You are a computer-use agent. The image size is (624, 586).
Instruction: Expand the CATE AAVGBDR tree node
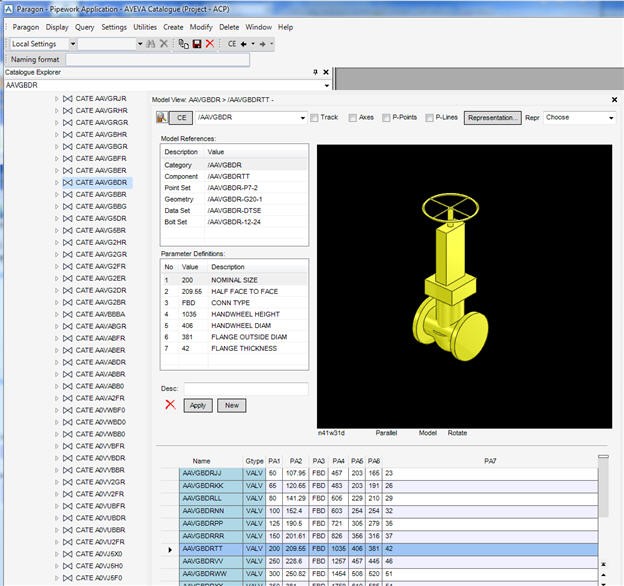coord(57,183)
